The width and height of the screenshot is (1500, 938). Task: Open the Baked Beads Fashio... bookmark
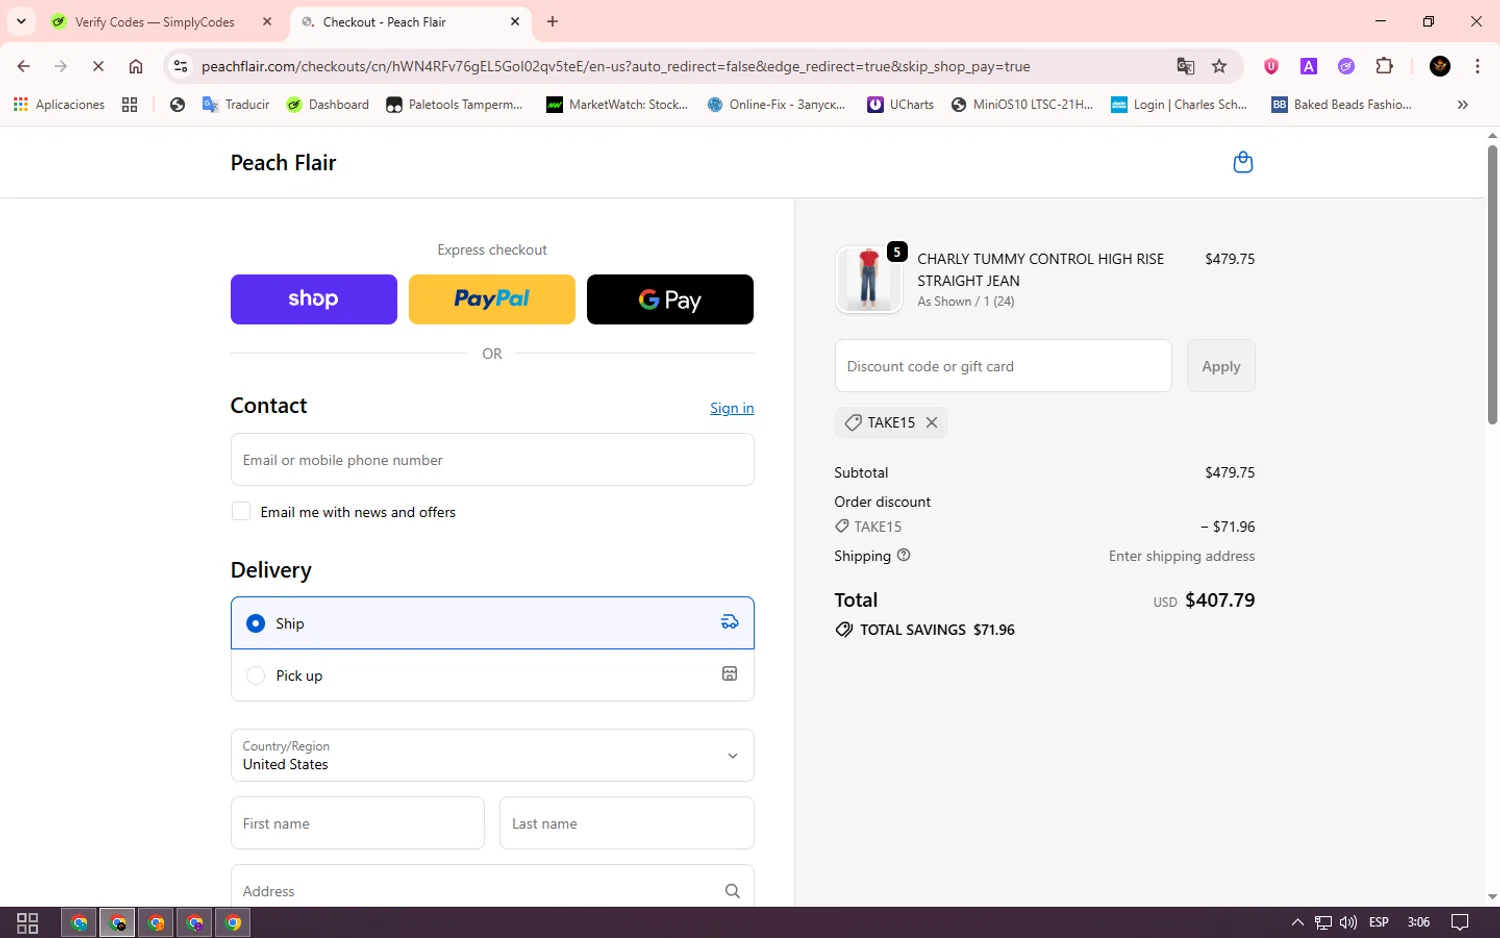(1341, 104)
